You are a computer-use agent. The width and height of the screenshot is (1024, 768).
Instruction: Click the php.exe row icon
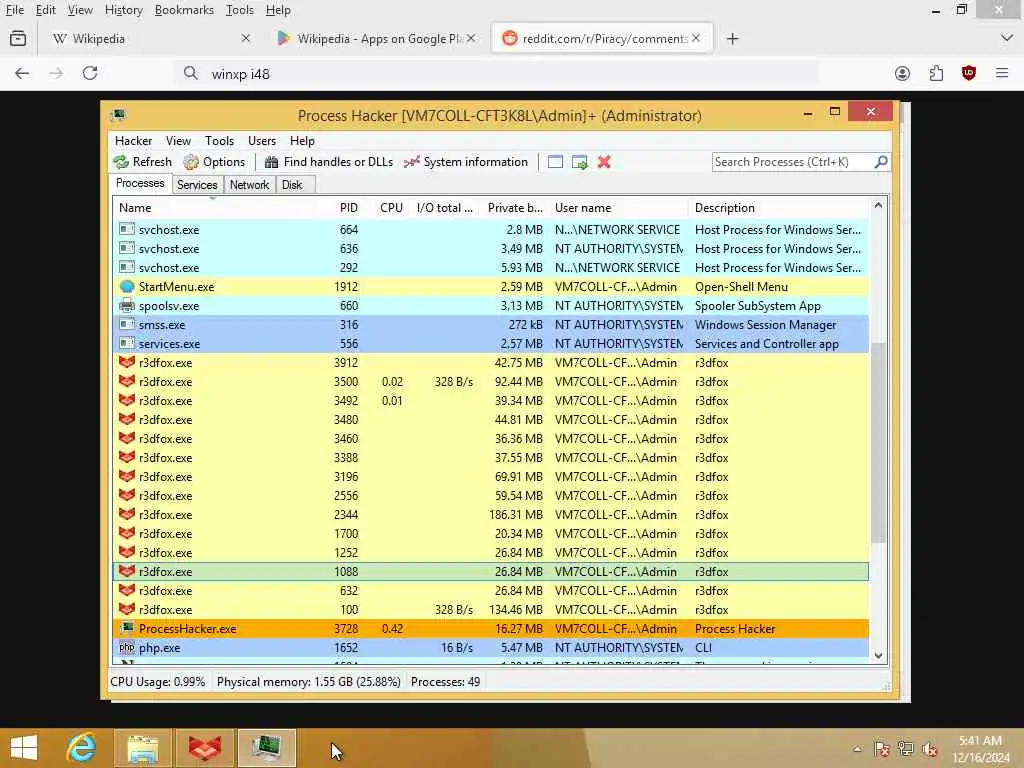(x=127, y=648)
